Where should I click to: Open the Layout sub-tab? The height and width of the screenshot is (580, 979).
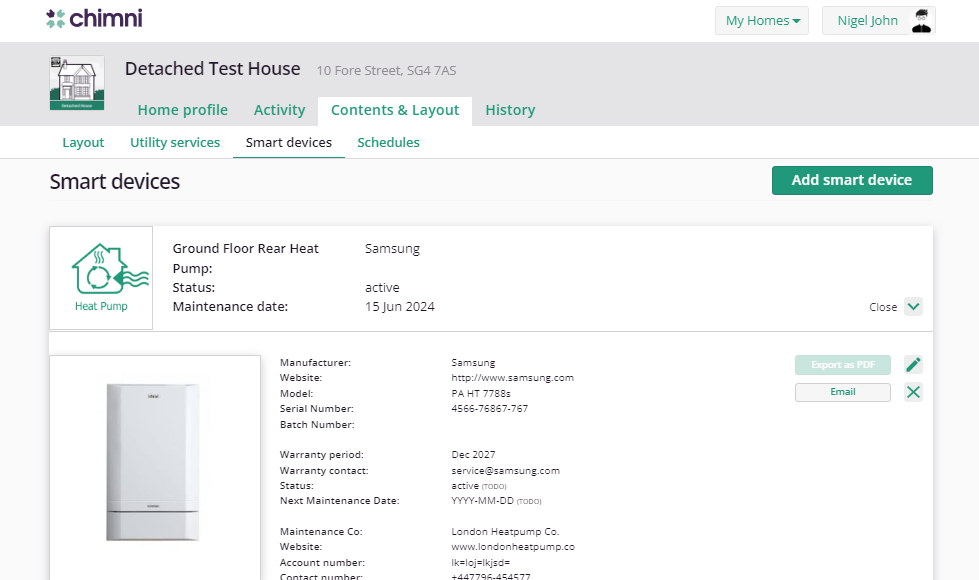click(x=83, y=142)
